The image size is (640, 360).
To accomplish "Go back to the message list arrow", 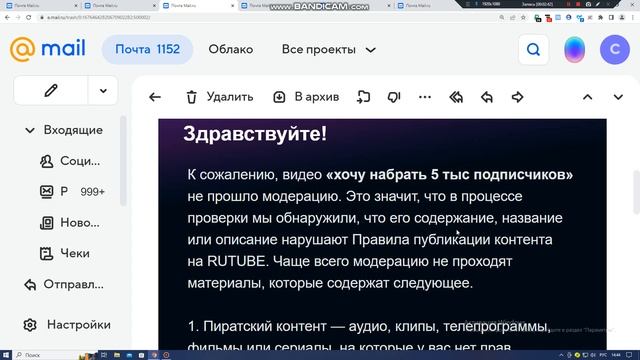I will coord(155,97).
